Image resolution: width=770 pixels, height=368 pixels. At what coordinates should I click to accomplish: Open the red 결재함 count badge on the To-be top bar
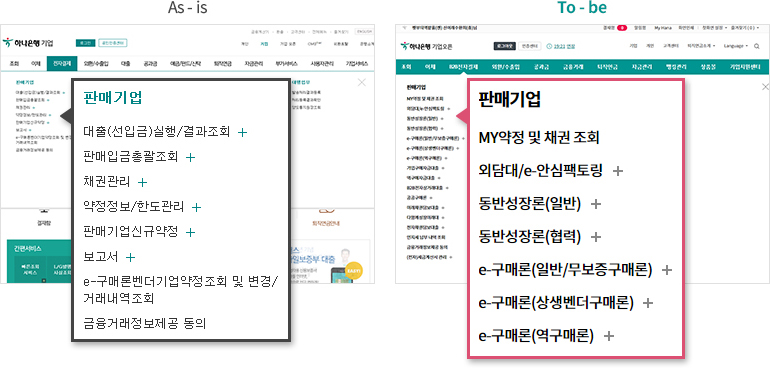[622, 28]
